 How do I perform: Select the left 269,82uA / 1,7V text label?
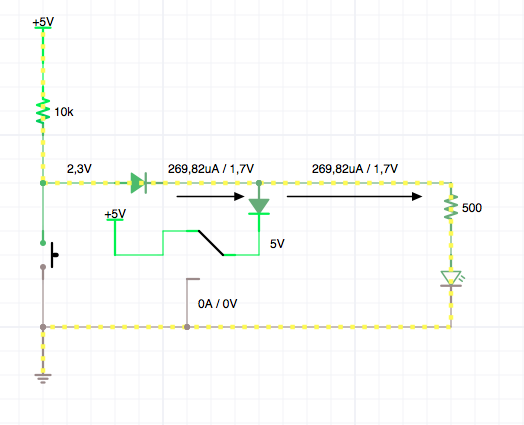[211, 169]
